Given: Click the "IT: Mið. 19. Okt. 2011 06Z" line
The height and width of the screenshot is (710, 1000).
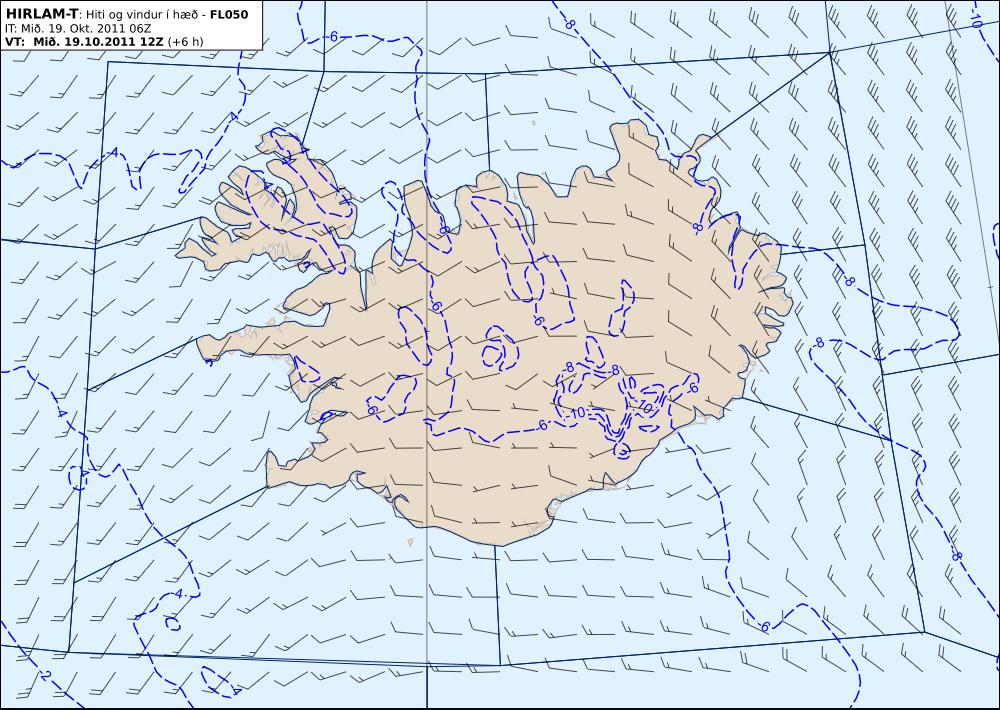Looking at the screenshot, I should 78,28.
